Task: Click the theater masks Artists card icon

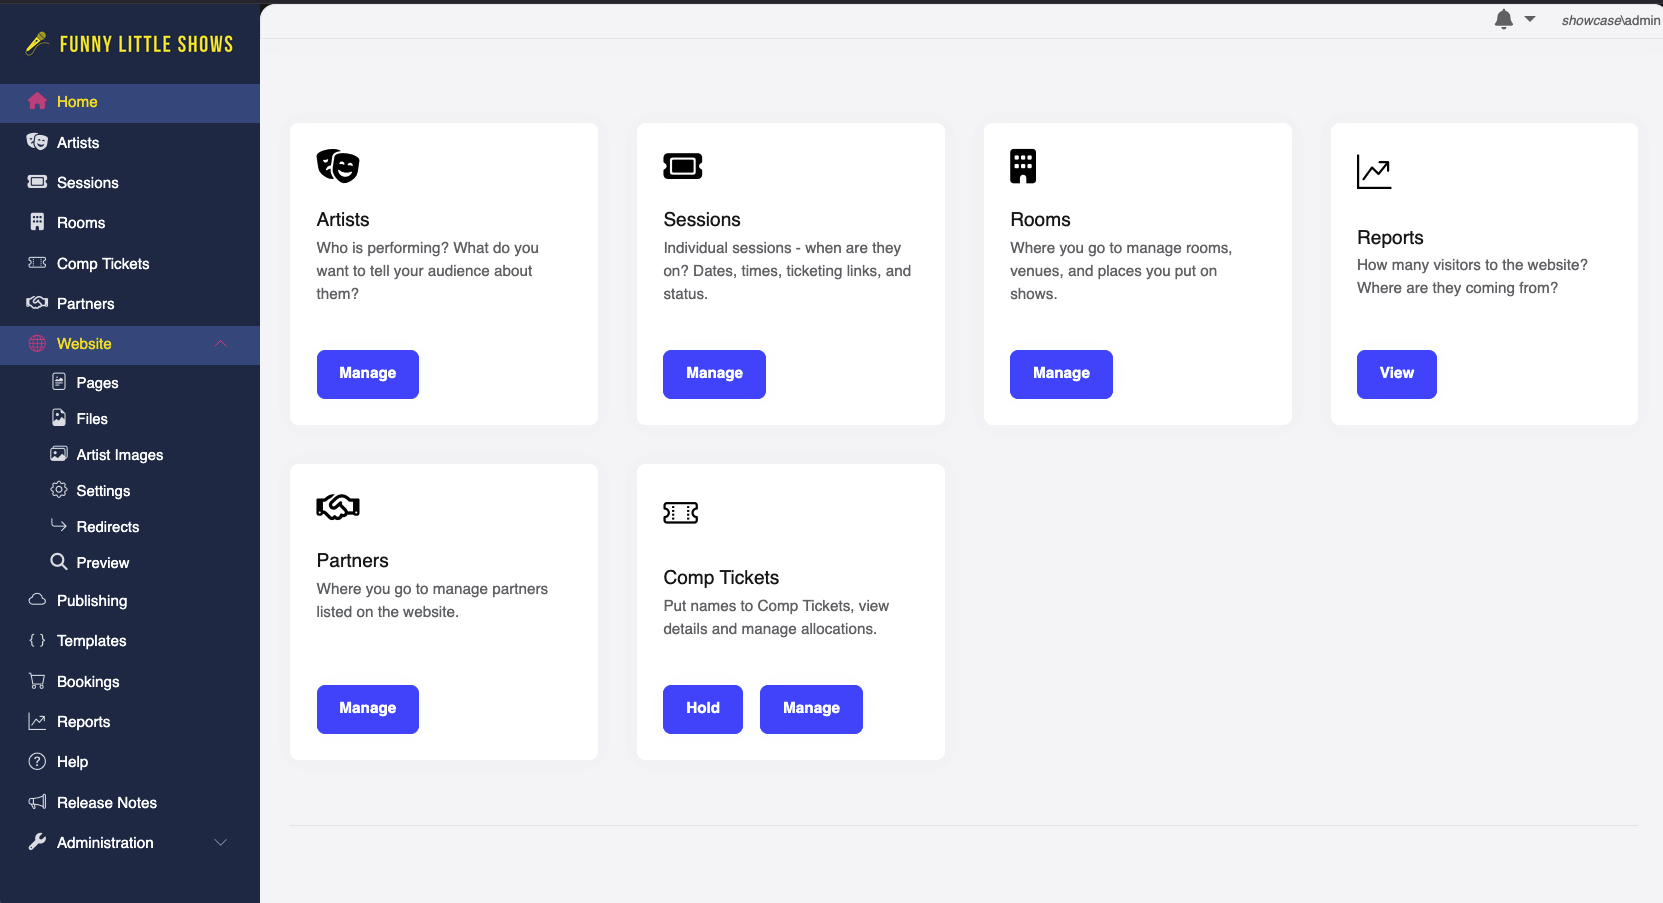Action: point(338,166)
